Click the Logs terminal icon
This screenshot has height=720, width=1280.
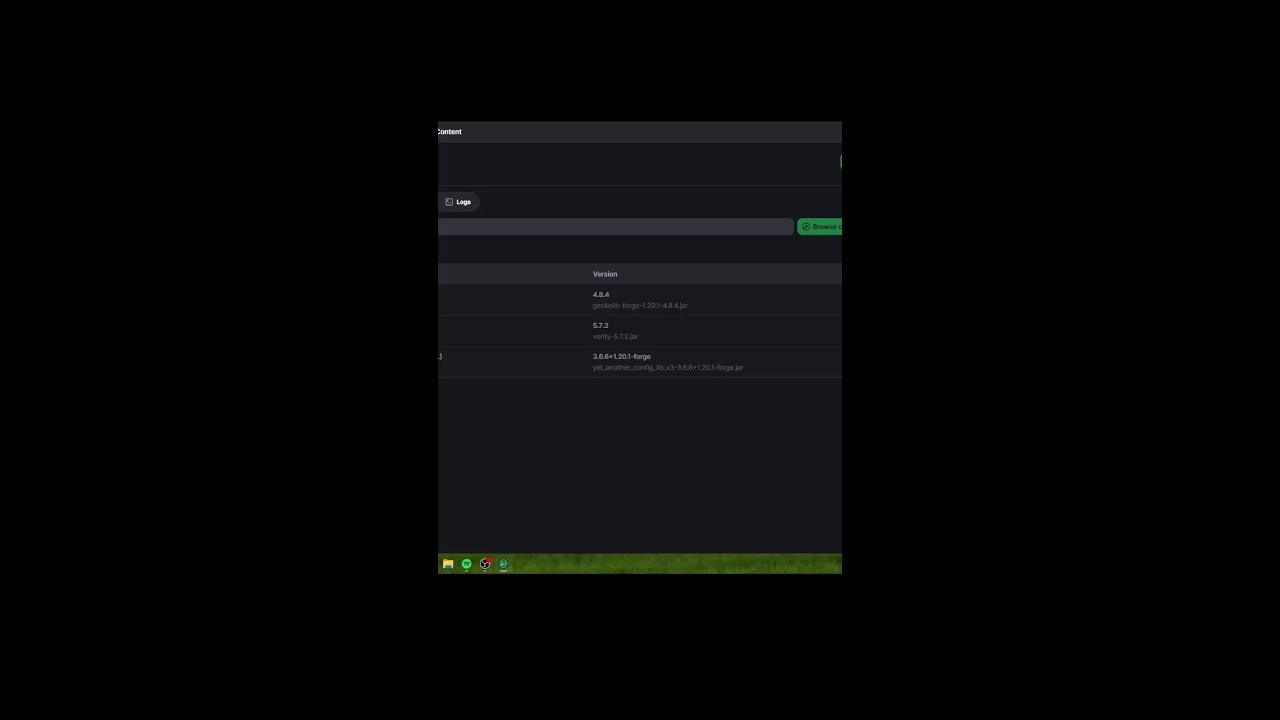click(x=449, y=202)
